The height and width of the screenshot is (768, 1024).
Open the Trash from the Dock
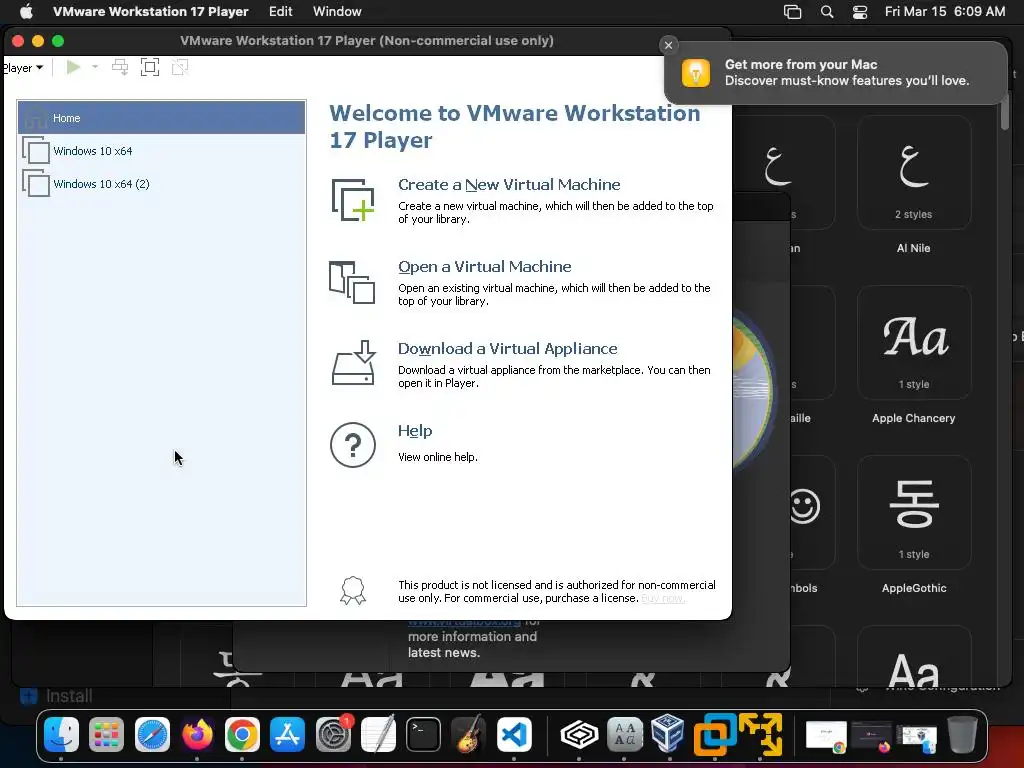click(x=962, y=735)
